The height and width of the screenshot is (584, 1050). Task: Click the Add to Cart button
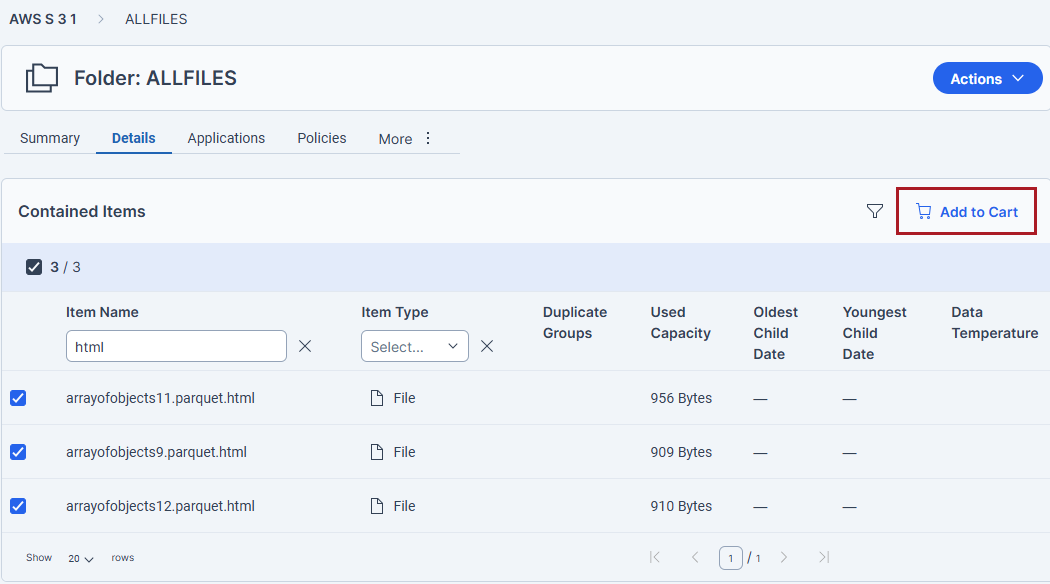tap(966, 212)
